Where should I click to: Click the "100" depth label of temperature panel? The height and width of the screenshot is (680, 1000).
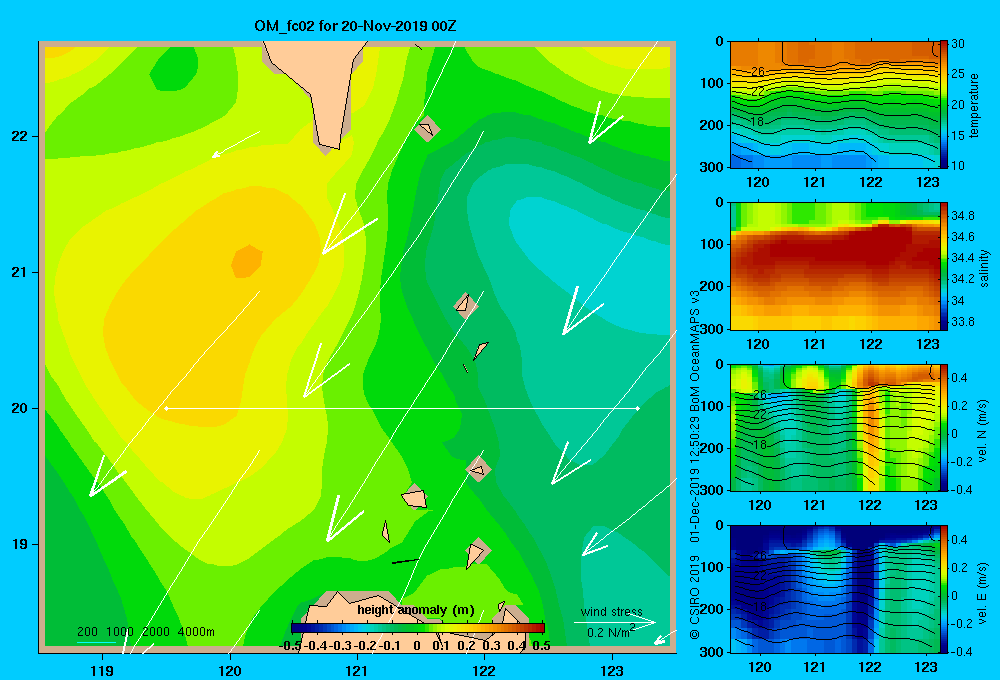tap(712, 83)
